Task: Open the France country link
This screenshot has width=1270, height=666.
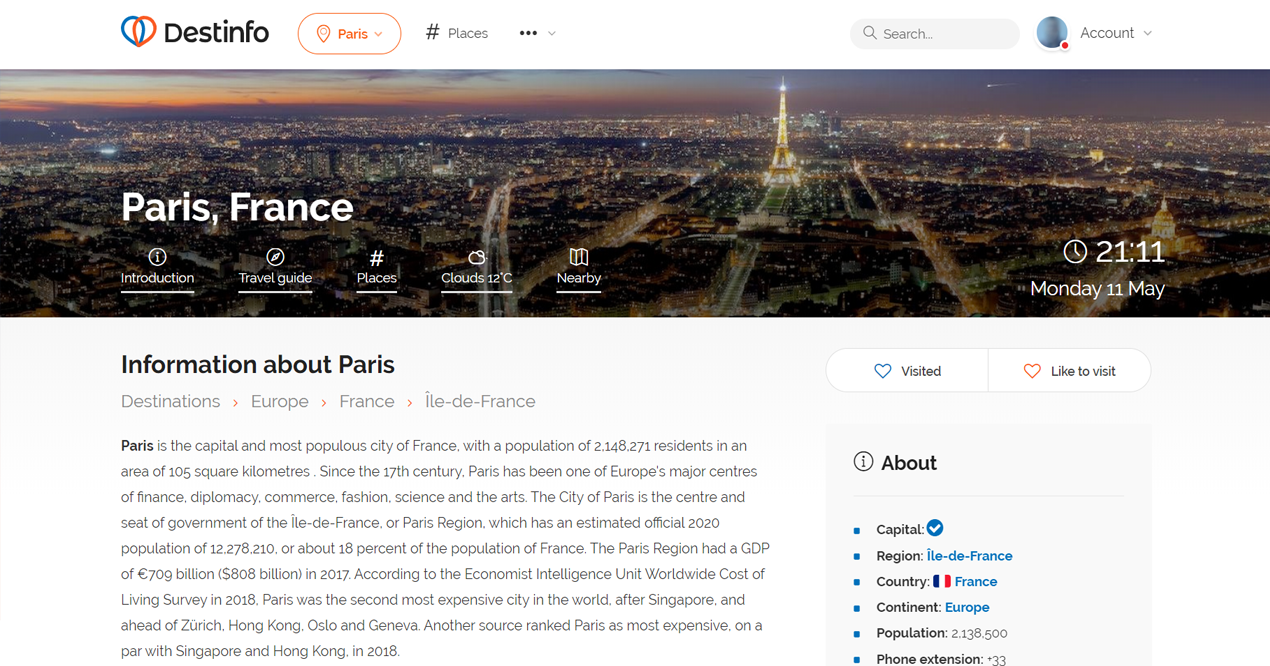Action: (x=975, y=582)
